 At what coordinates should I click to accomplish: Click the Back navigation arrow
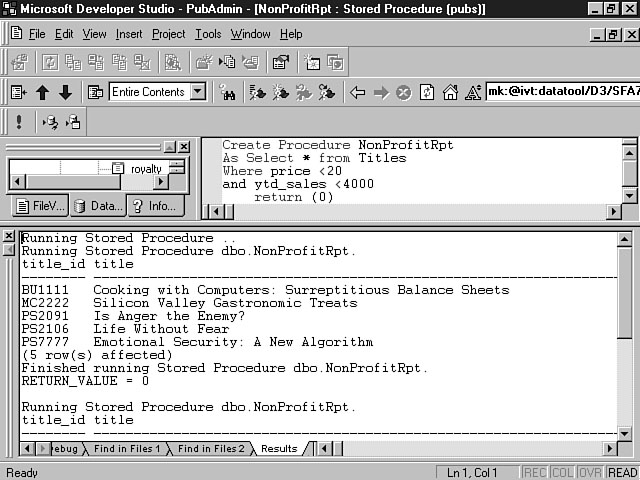(x=358, y=92)
